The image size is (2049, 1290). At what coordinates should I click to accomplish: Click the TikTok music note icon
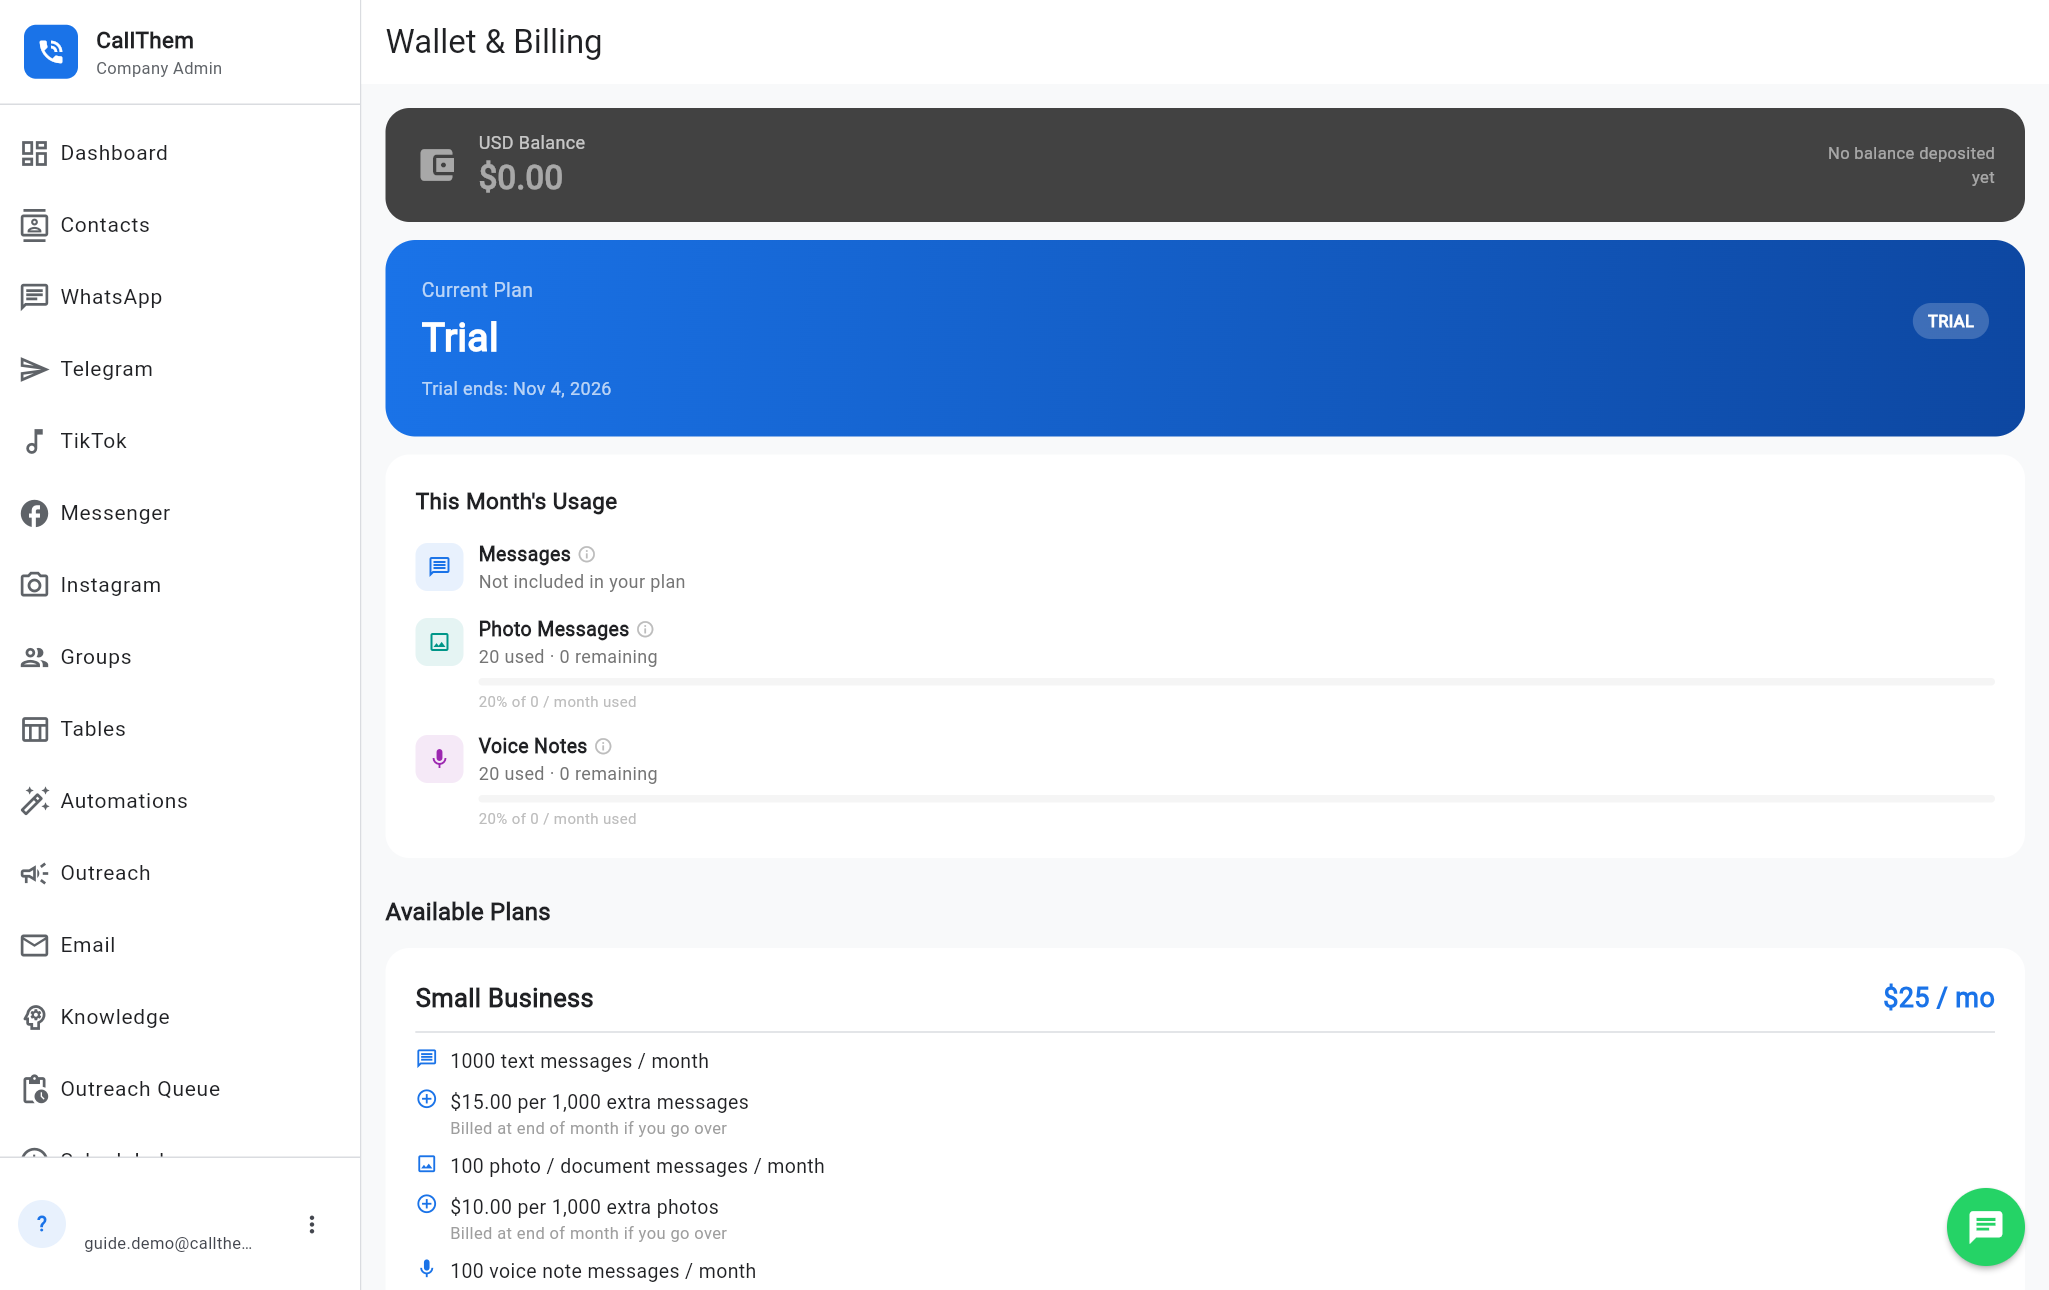coord(34,441)
